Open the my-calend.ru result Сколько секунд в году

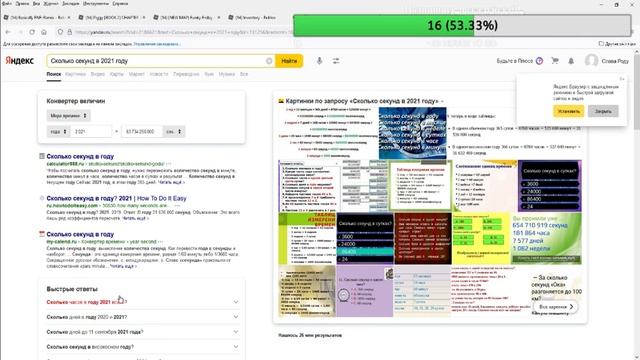coord(80,234)
